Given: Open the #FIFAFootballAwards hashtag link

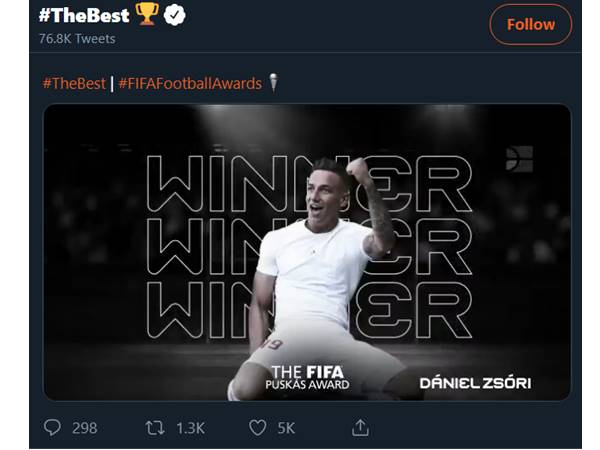Looking at the screenshot, I should (x=190, y=84).
